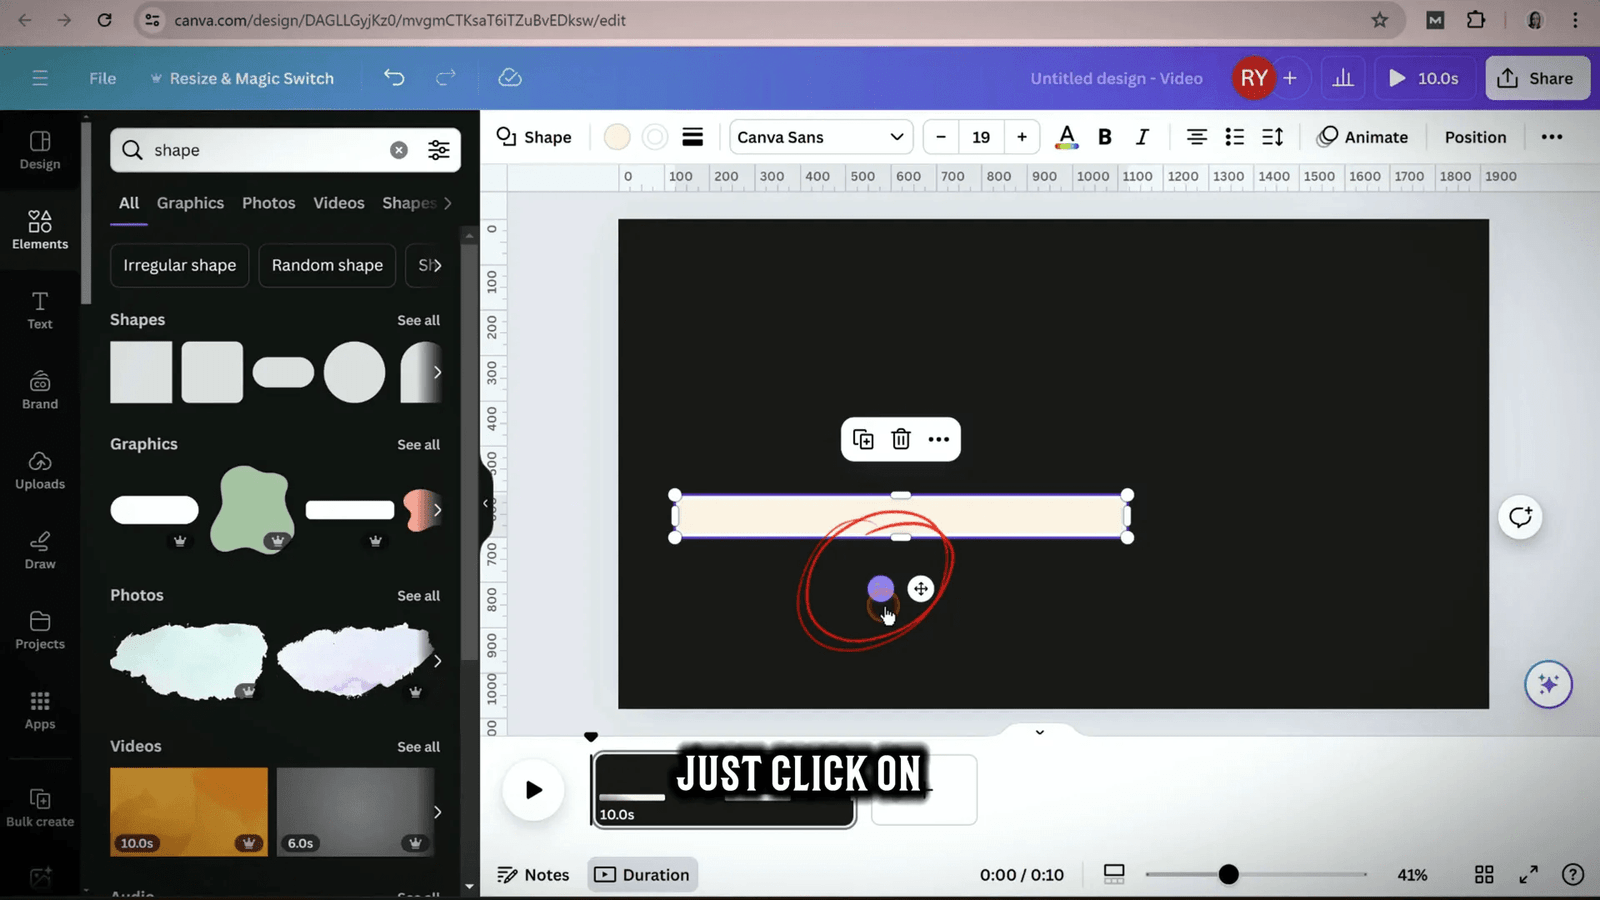Open the Brand sidebar panel

[x=40, y=390]
